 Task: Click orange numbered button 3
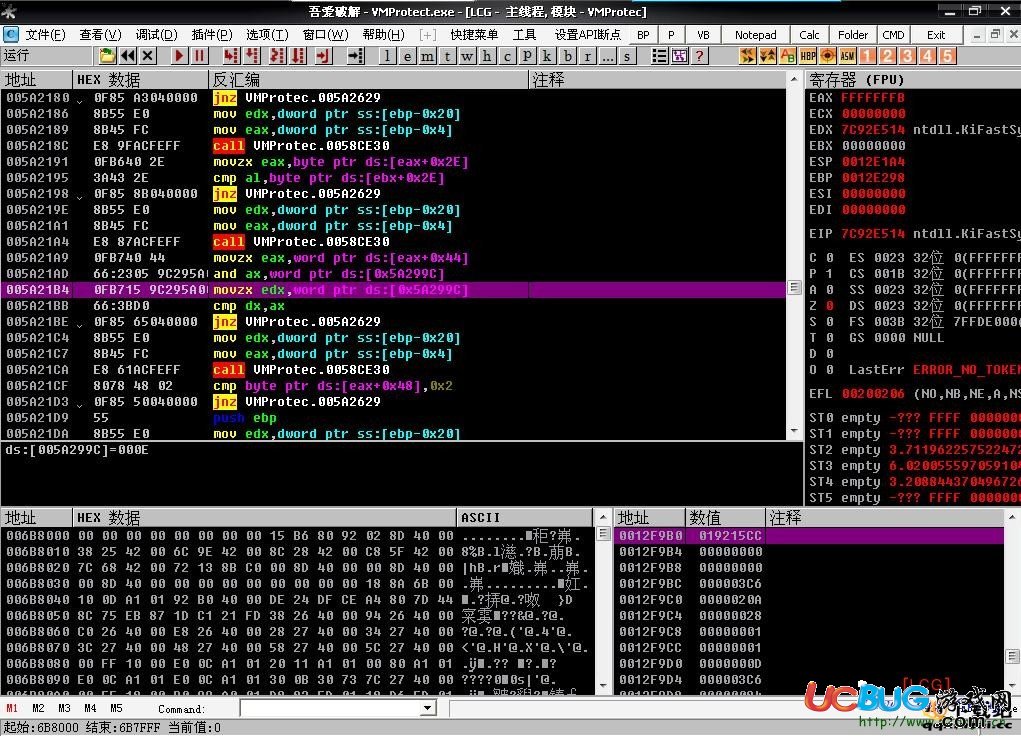(907, 56)
